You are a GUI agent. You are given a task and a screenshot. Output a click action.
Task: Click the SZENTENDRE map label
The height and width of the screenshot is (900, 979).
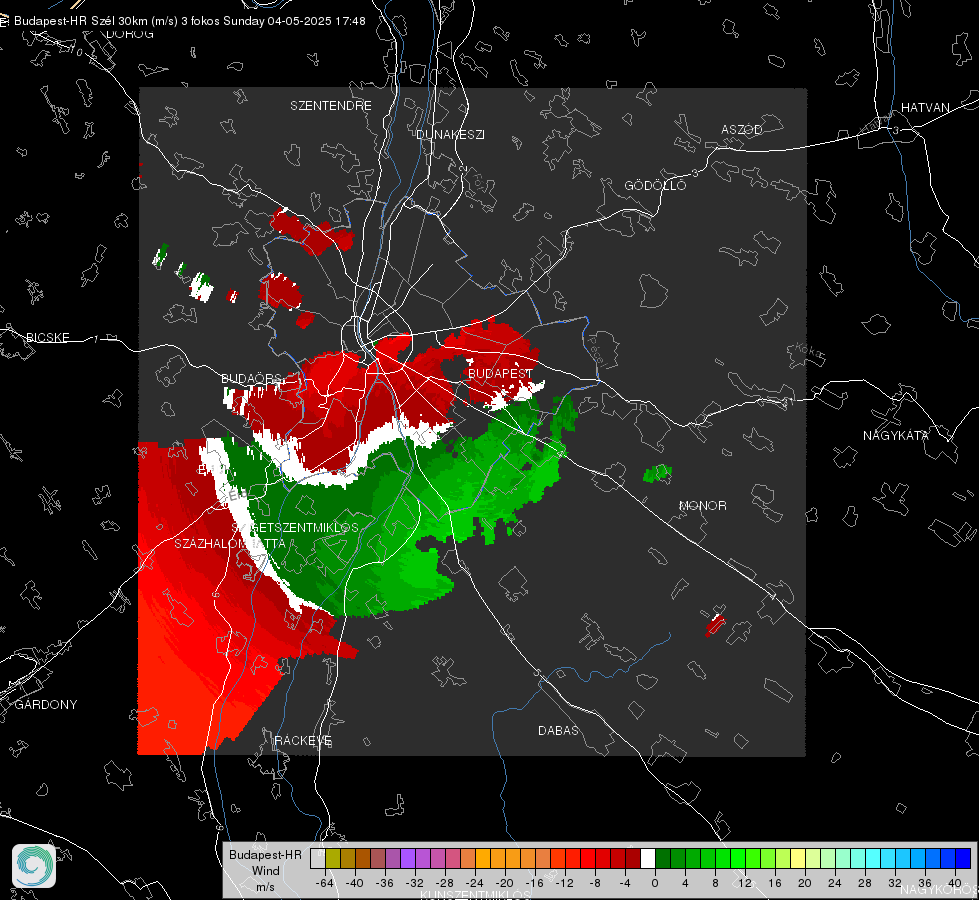331,106
